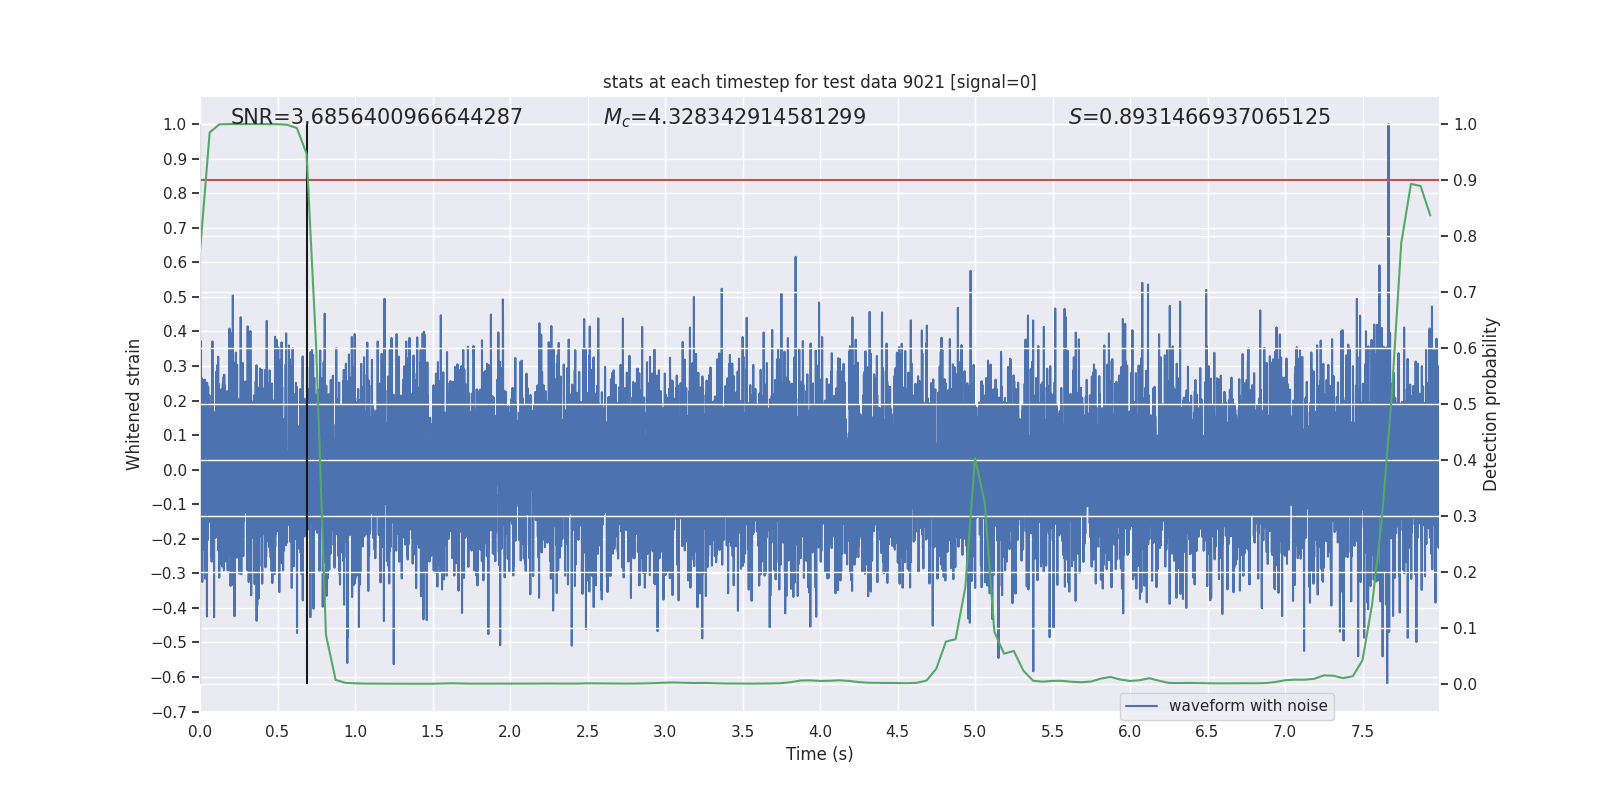Click the 0.5 tick on the right probability axis
This screenshot has width=1600, height=800.
[x=1465, y=405]
